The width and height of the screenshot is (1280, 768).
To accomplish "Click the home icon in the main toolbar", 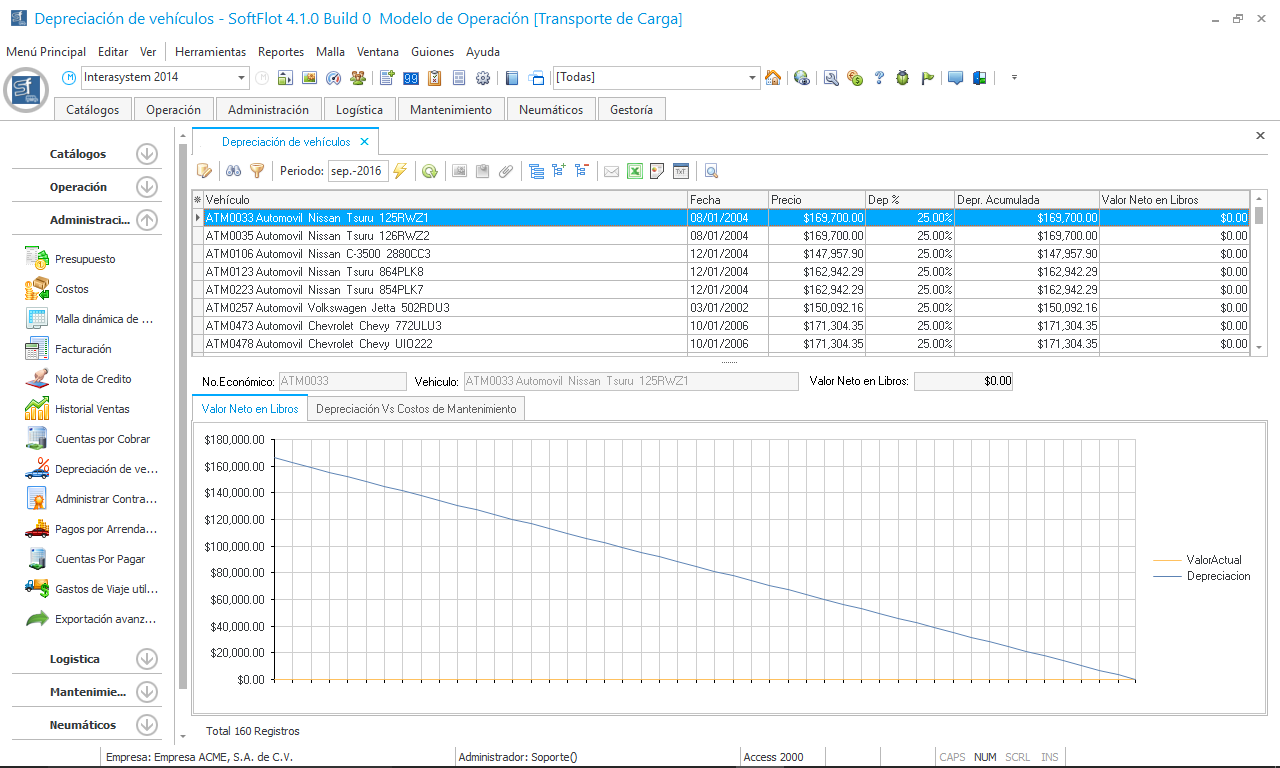I will [x=773, y=78].
